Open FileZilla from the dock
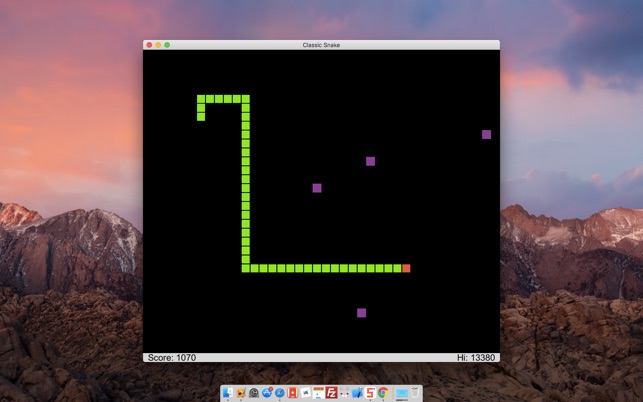643x402 pixels. click(x=331, y=393)
